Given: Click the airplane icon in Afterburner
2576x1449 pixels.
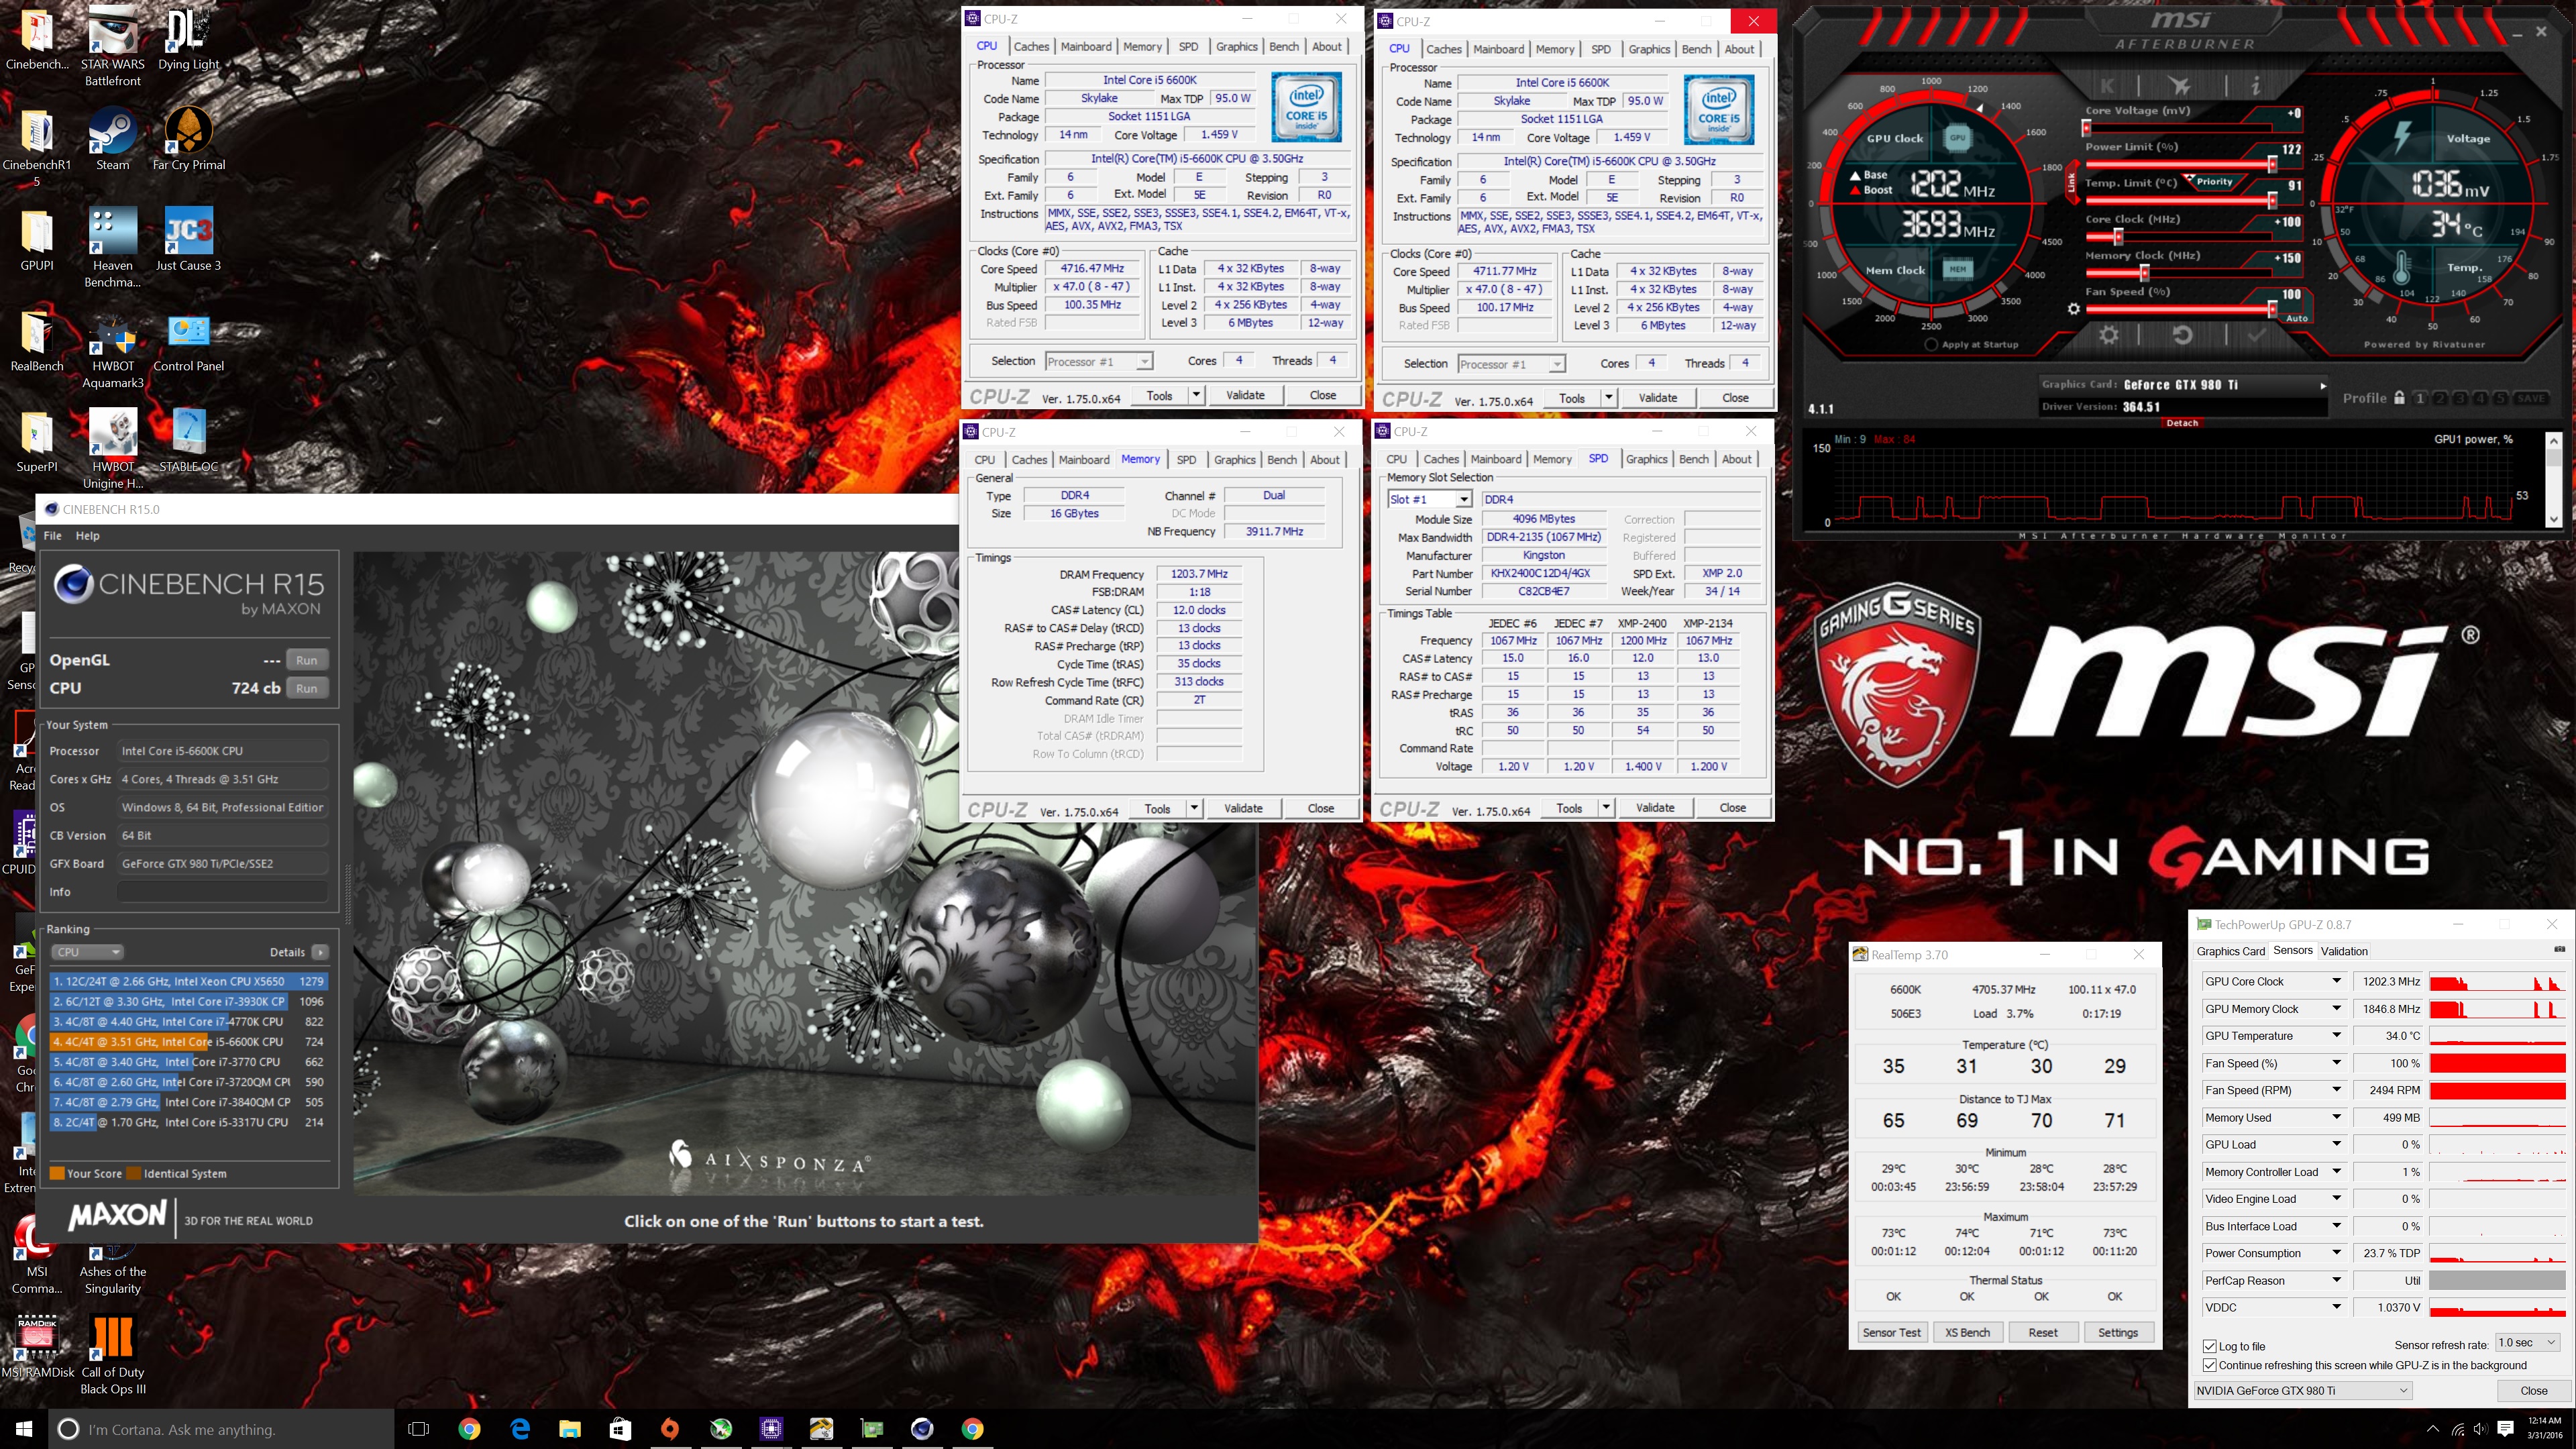Looking at the screenshot, I should (x=2180, y=87).
